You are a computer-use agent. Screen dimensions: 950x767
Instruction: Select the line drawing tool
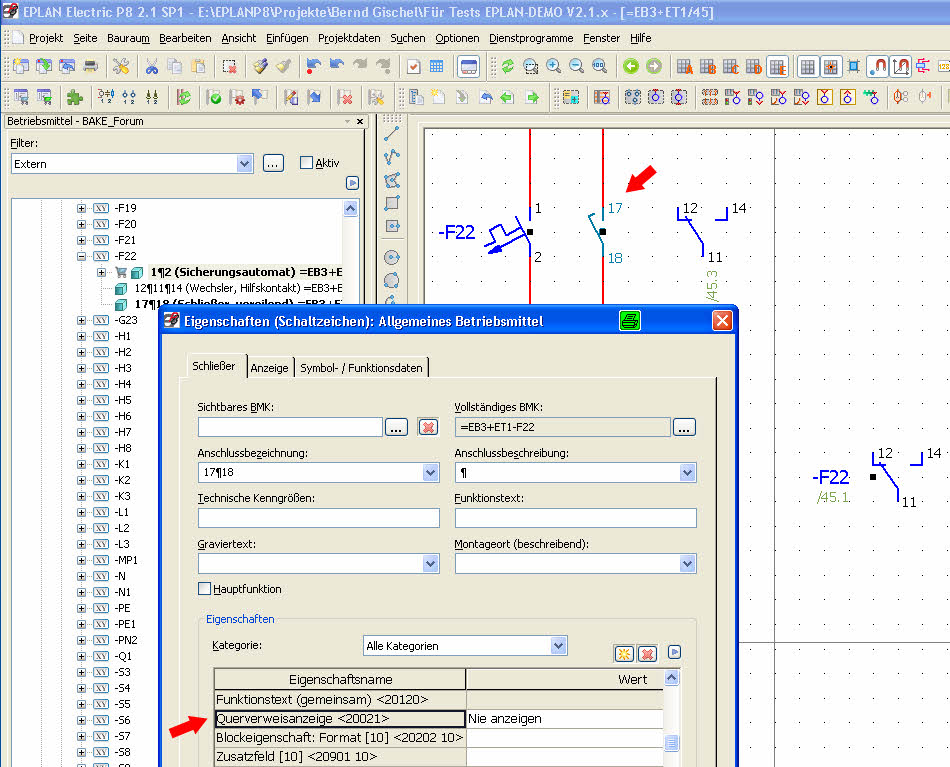pos(392,134)
